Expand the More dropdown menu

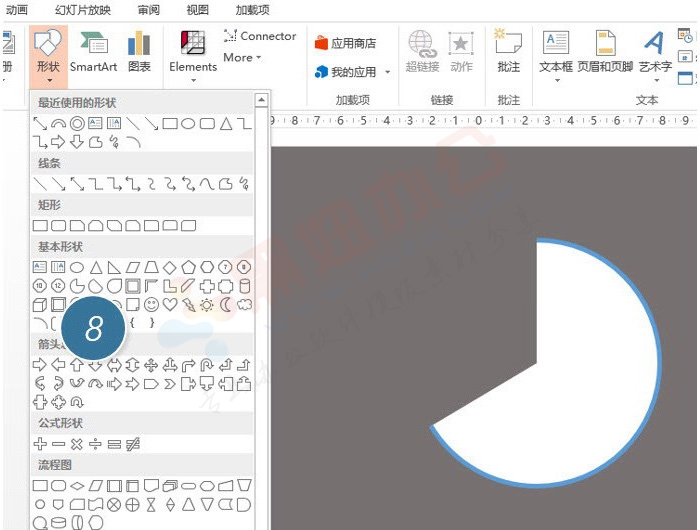[242, 58]
